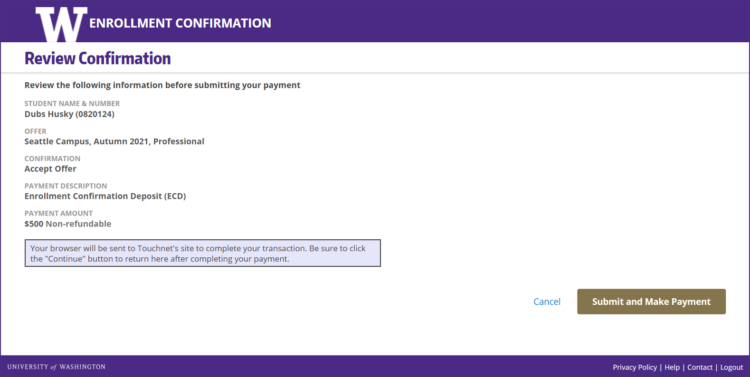Cancel the payment confirmation

tap(547, 302)
